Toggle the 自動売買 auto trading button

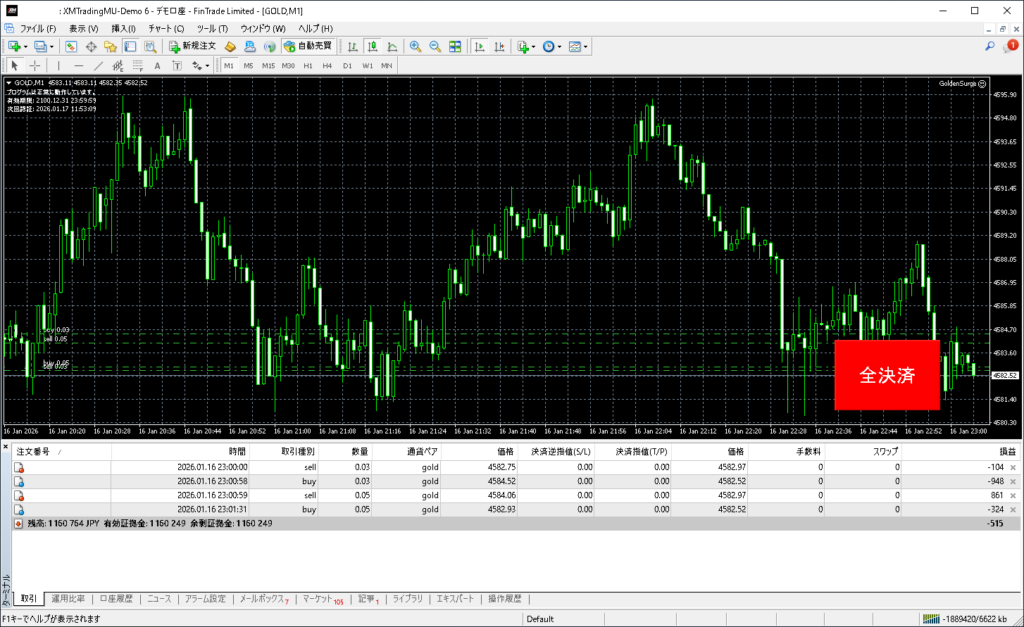(308, 46)
